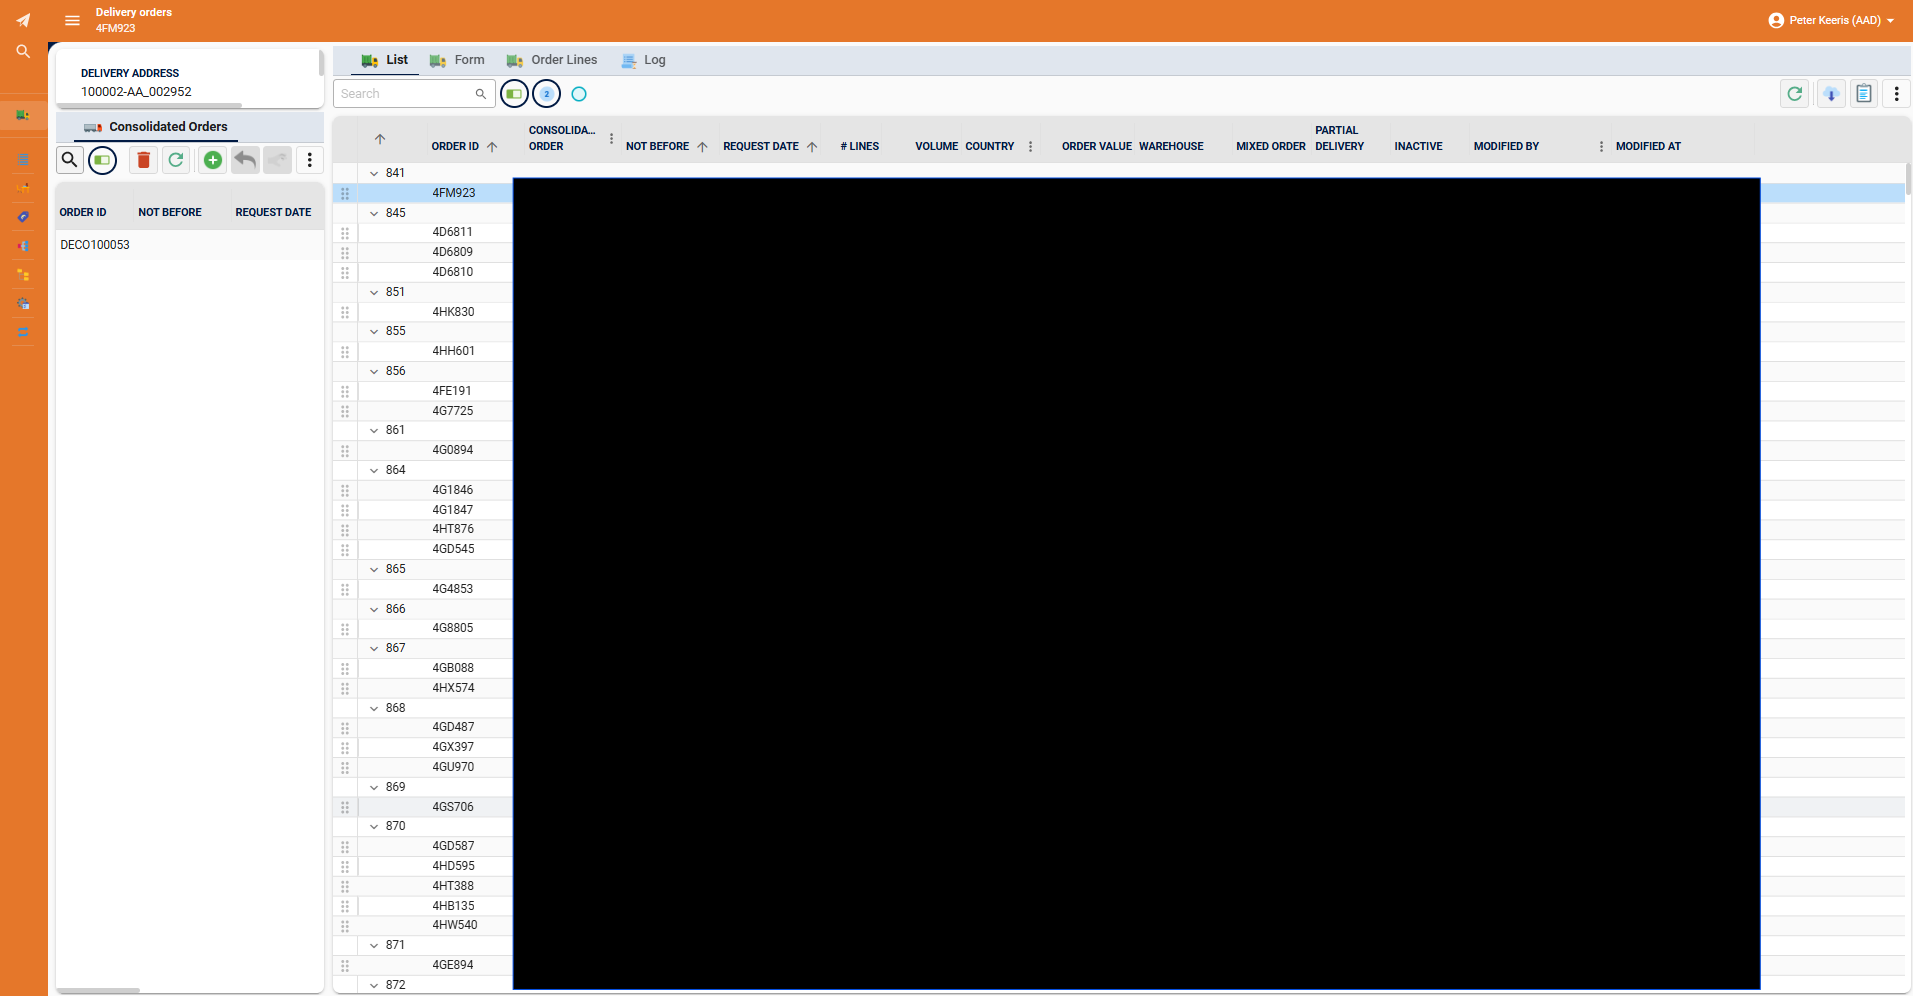Click the gray undo arrow button
Screen dimensions: 1913x996
[245, 160]
